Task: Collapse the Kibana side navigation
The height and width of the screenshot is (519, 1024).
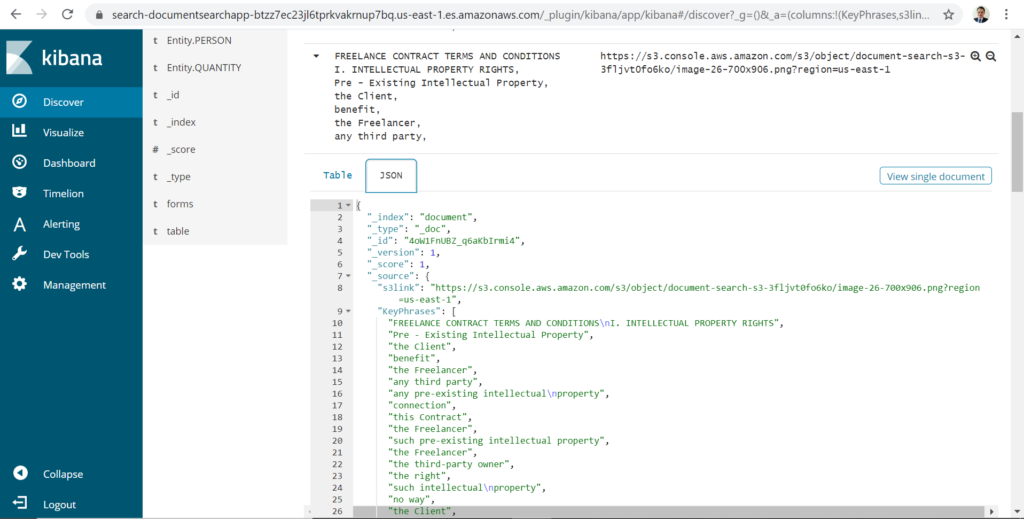Action: click(62, 474)
